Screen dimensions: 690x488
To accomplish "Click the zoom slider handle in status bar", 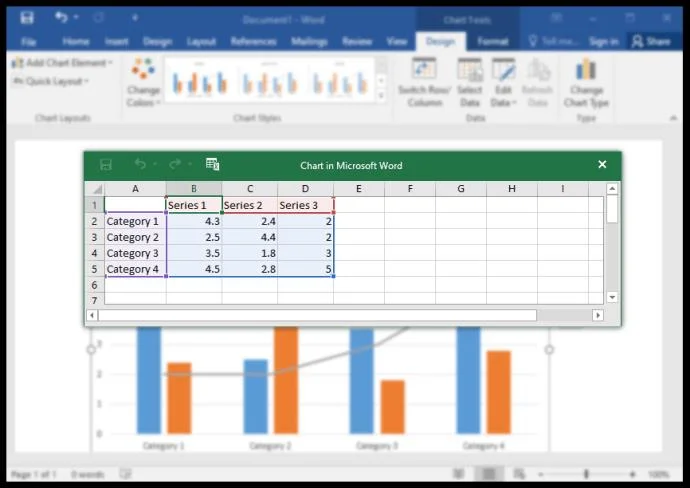I will (x=586, y=474).
